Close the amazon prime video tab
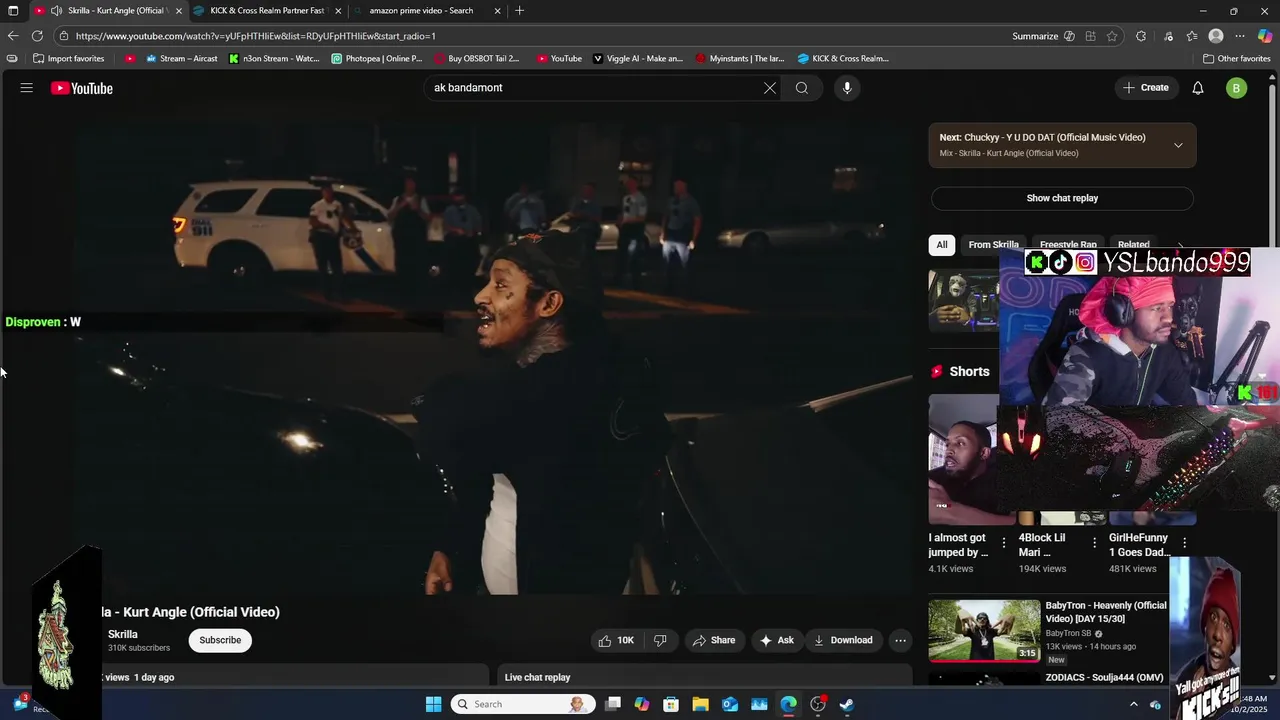 [x=497, y=11]
